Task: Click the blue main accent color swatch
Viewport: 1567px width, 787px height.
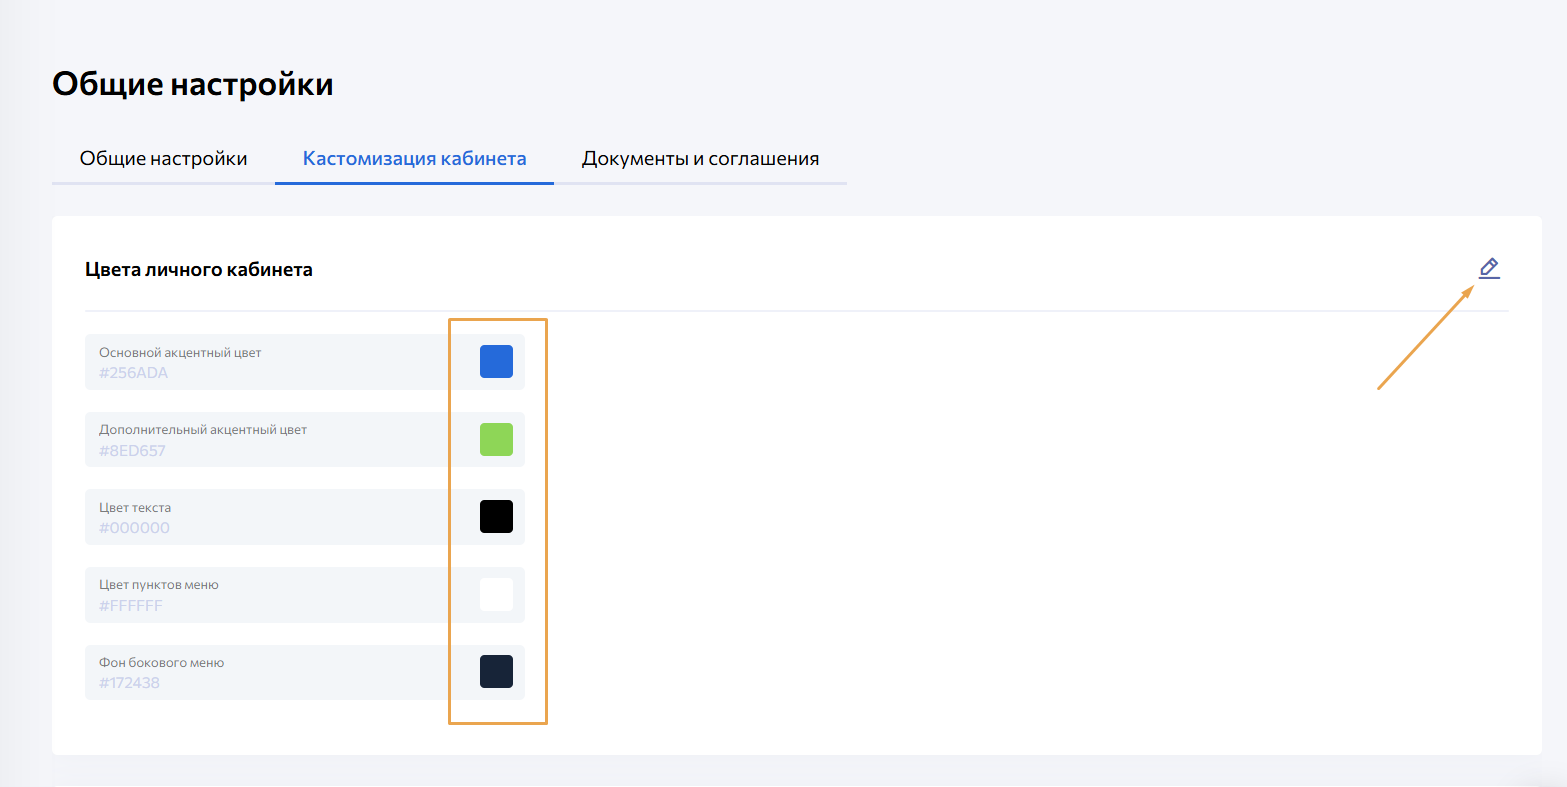Action: click(x=496, y=362)
